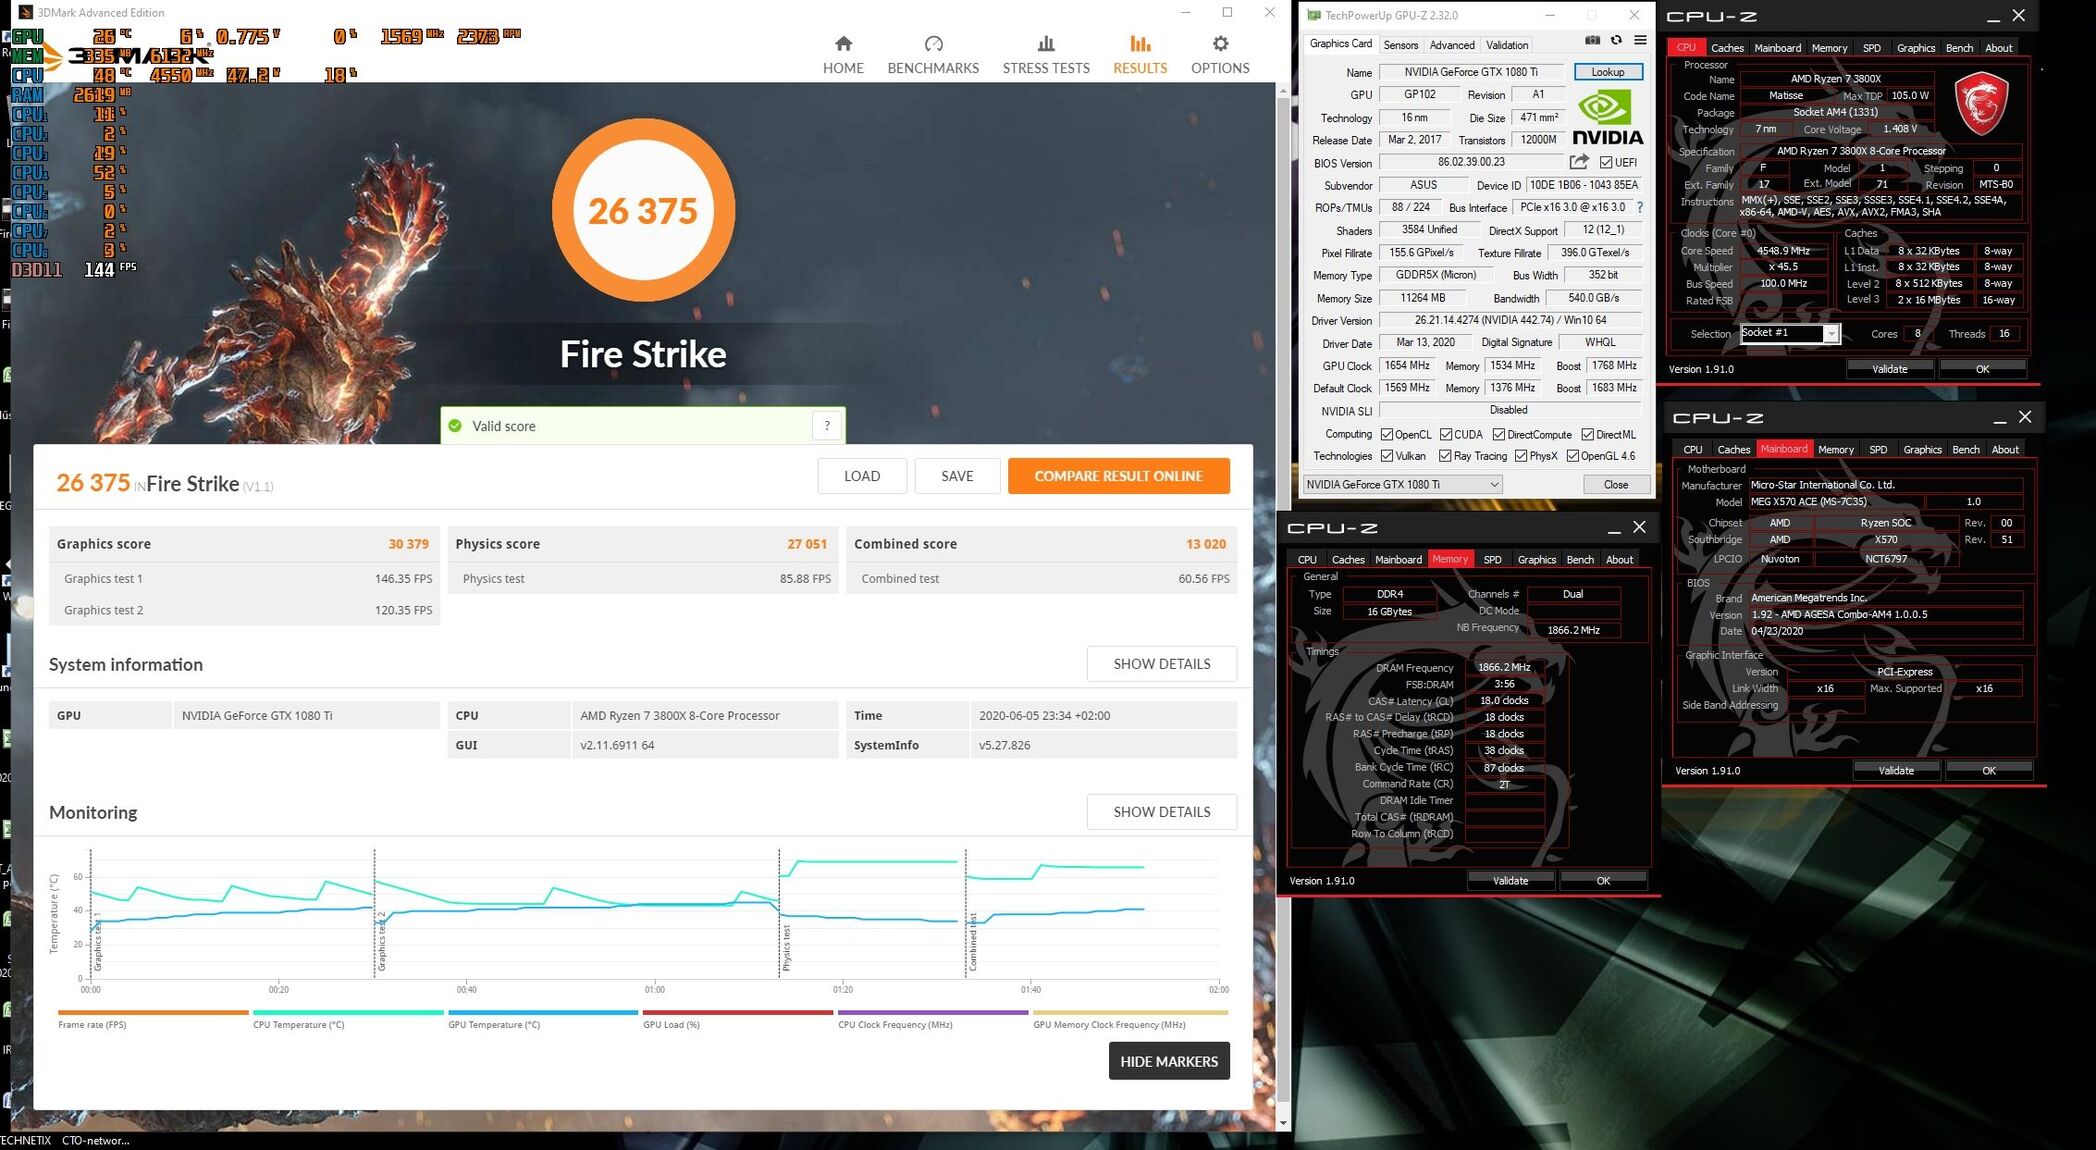This screenshot has height=1150, width=2096.
Task: Click the question mark beside Valid score
Action: (827, 426)
